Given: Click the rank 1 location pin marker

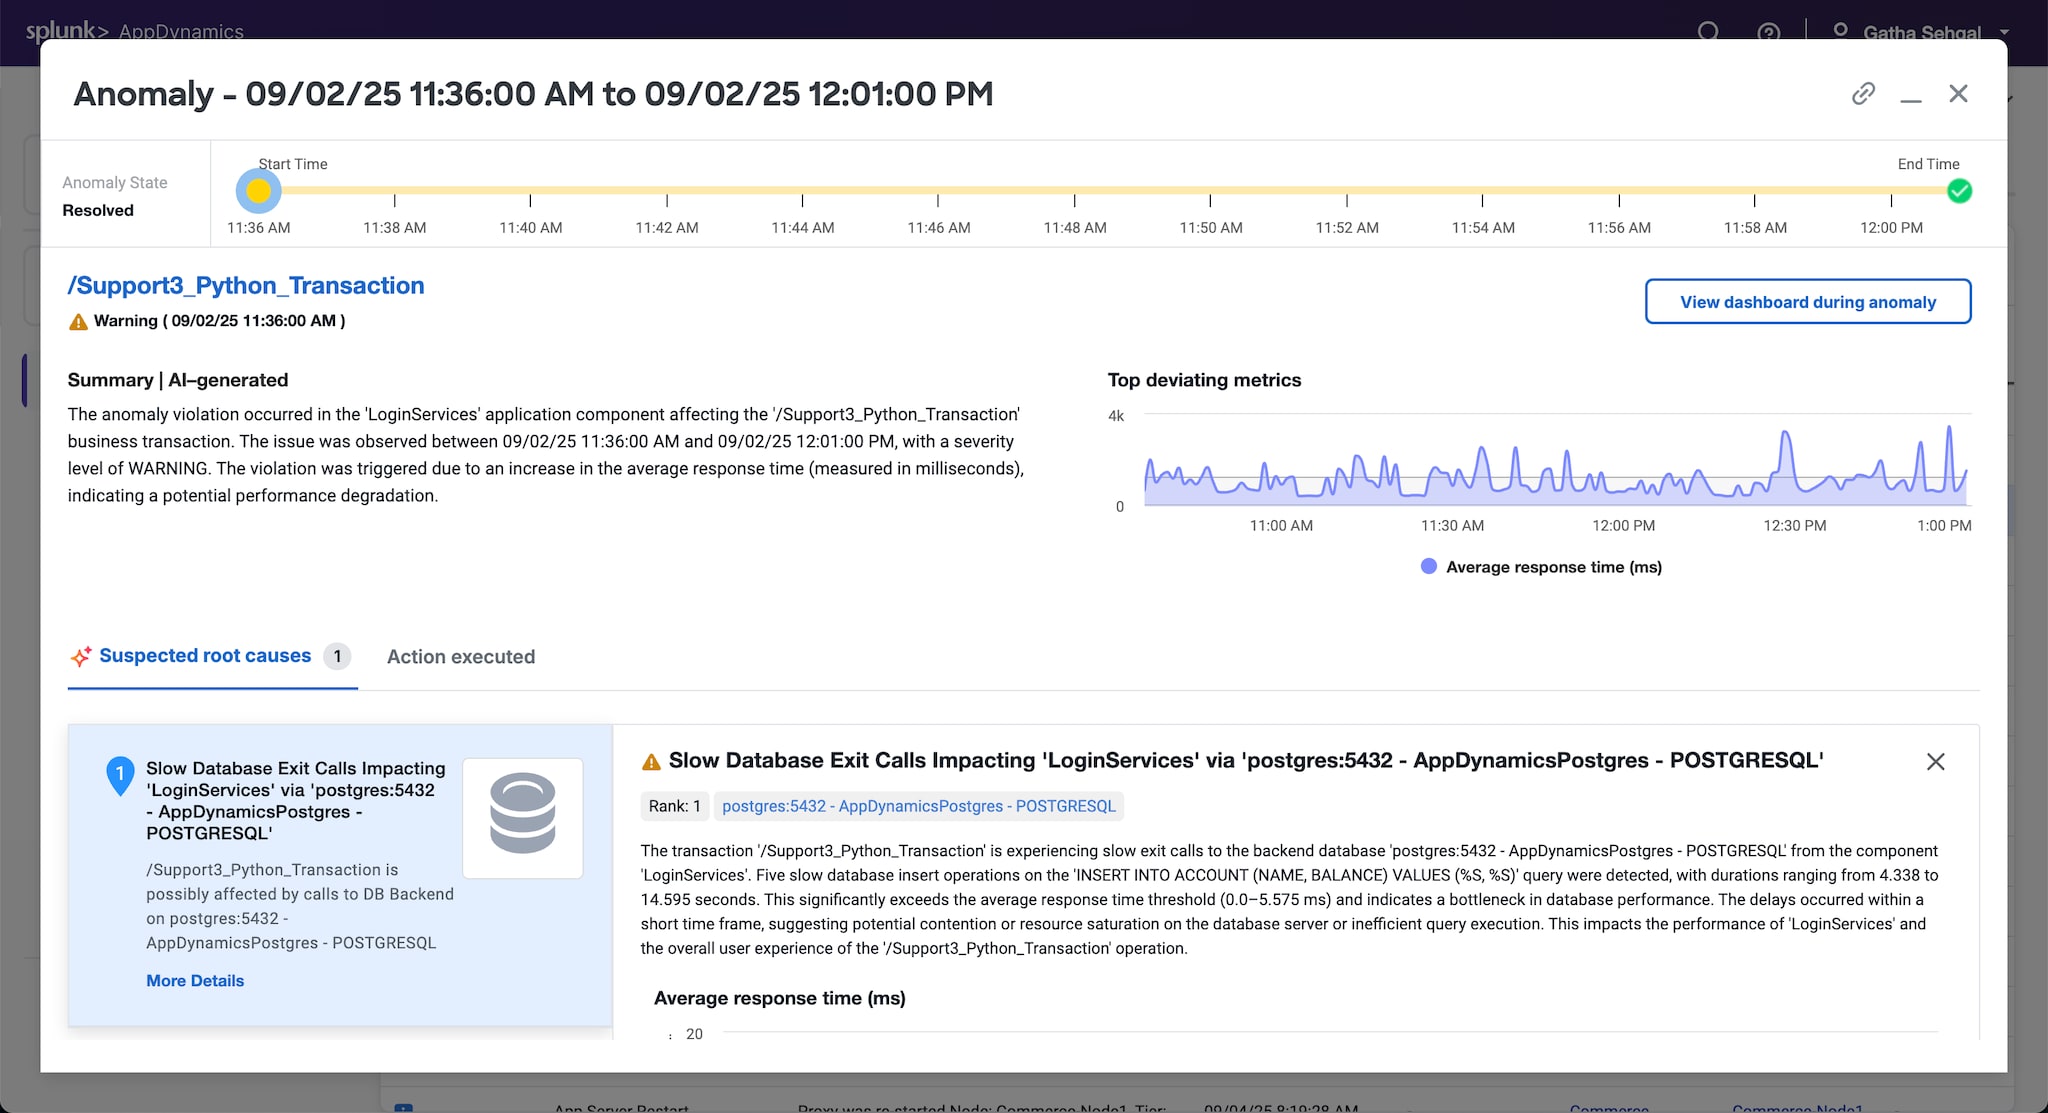Looking at the screenshot, I should (x=120, y=775).
